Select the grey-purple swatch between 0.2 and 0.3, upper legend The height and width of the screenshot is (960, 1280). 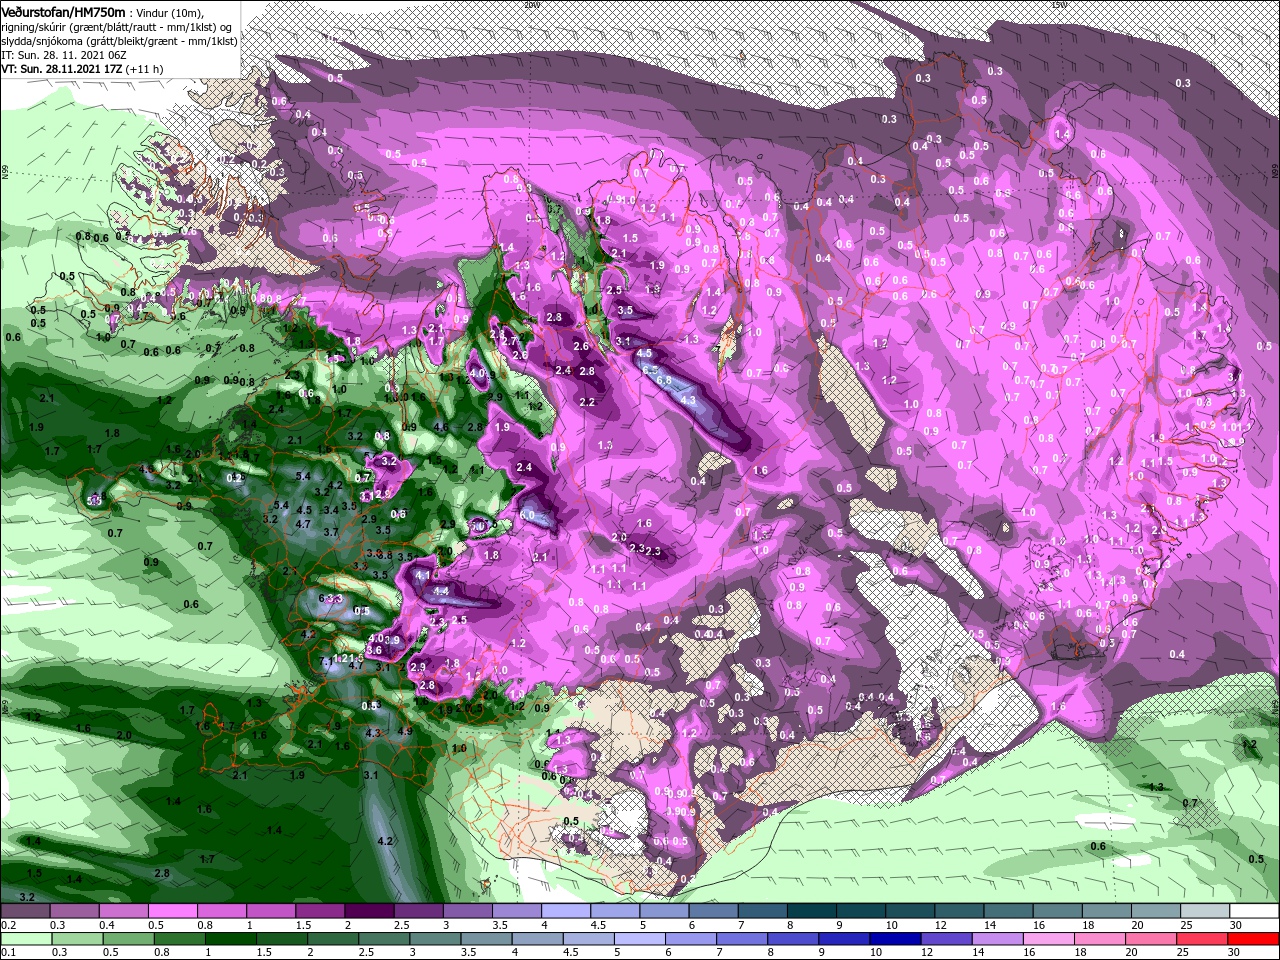(24, 912)
